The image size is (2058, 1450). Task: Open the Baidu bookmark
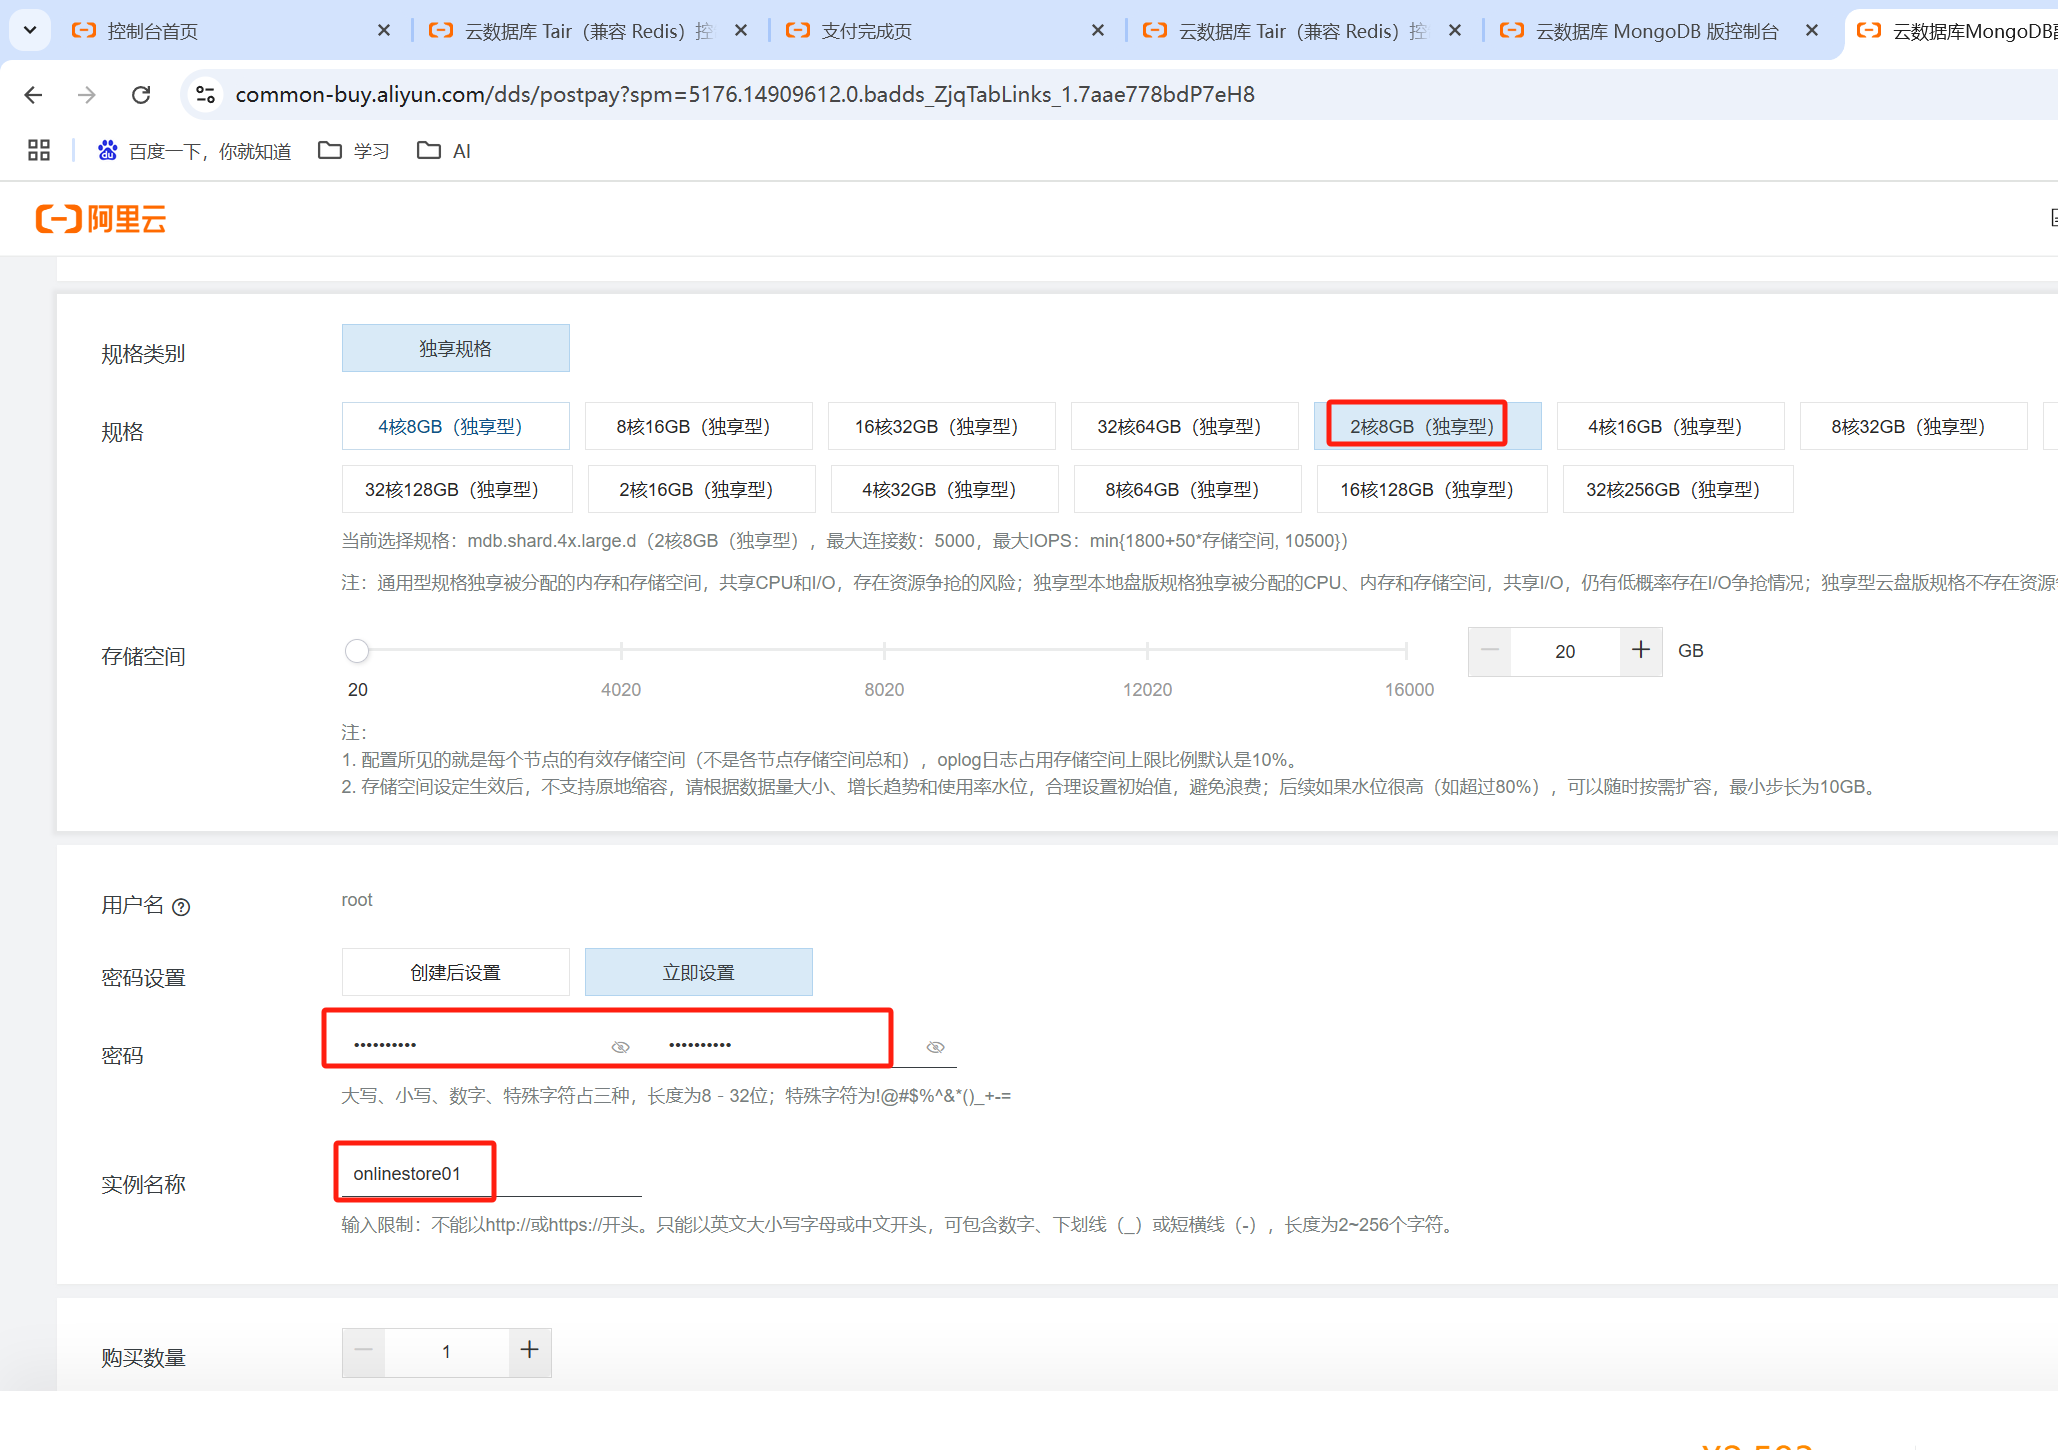[194, 151]
